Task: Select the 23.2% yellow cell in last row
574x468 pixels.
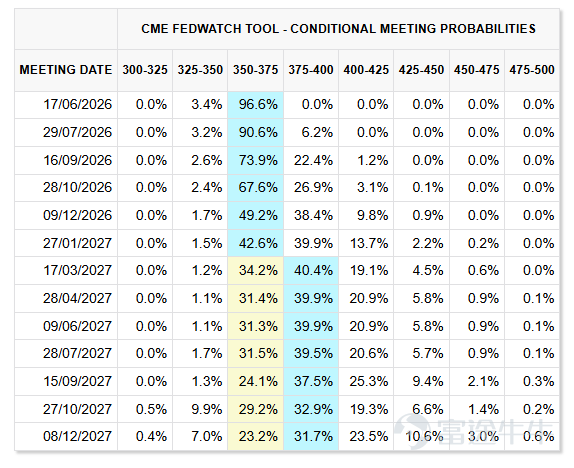Action: pyautogui.click(x=256, y=437)
